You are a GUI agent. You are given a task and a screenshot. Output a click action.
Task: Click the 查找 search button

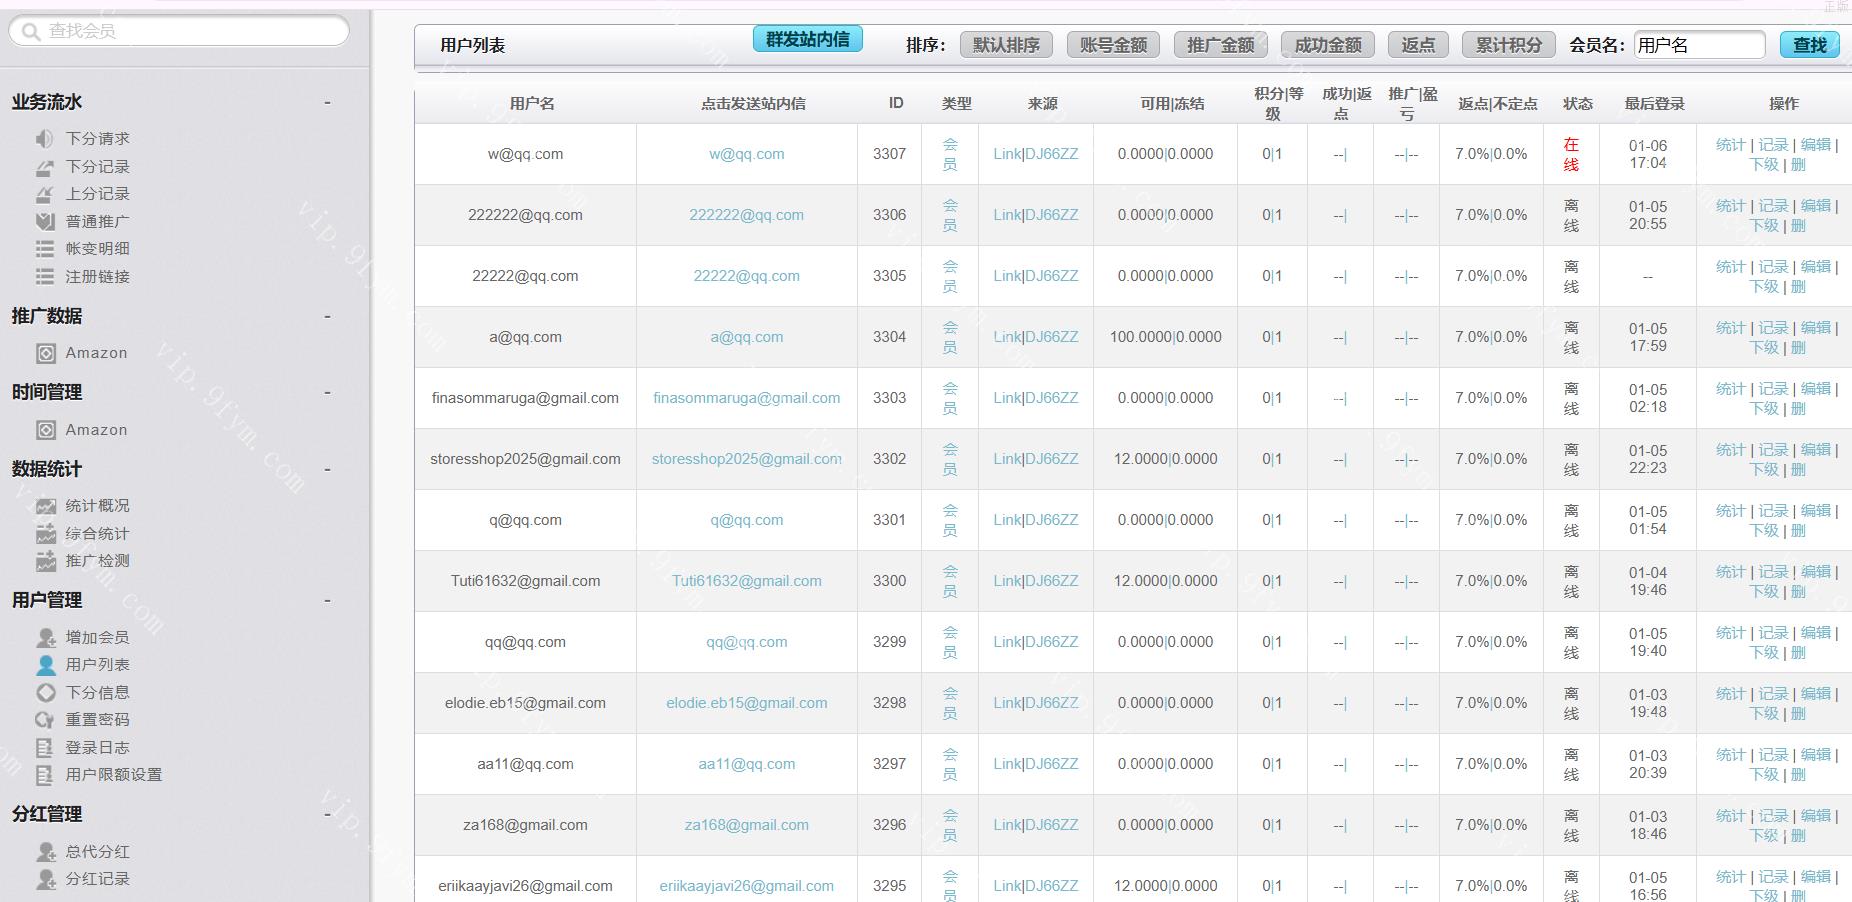coord(1809,45)
